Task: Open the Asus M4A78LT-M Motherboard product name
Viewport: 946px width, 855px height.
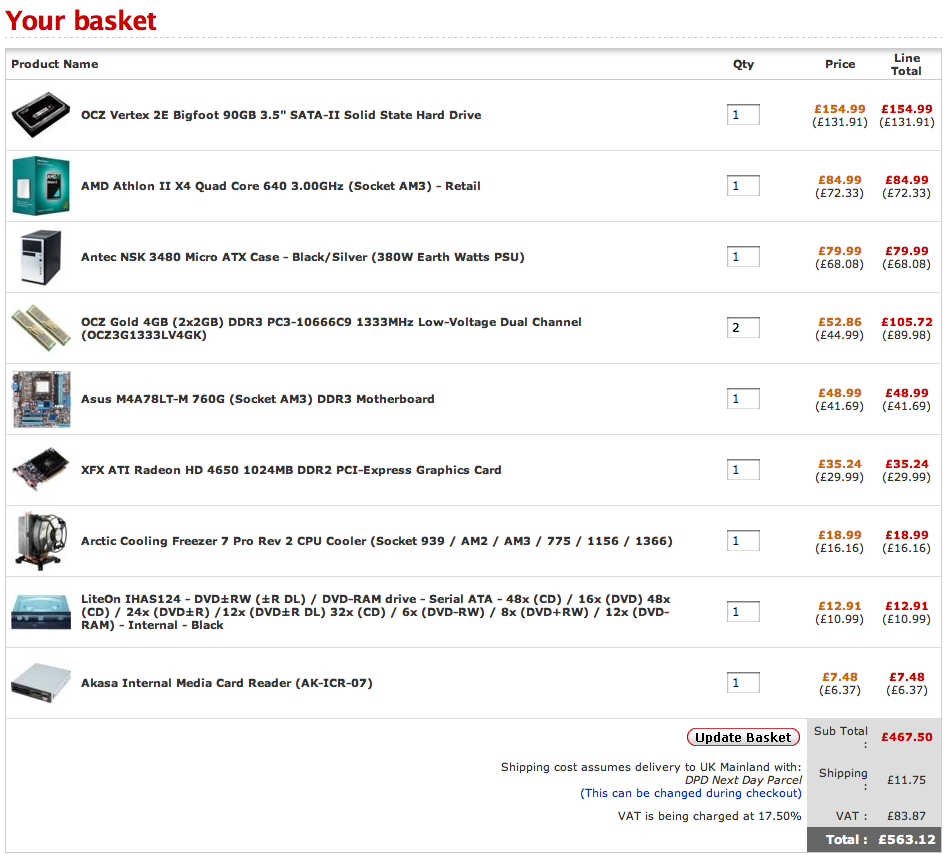Action: click(257, 399)
